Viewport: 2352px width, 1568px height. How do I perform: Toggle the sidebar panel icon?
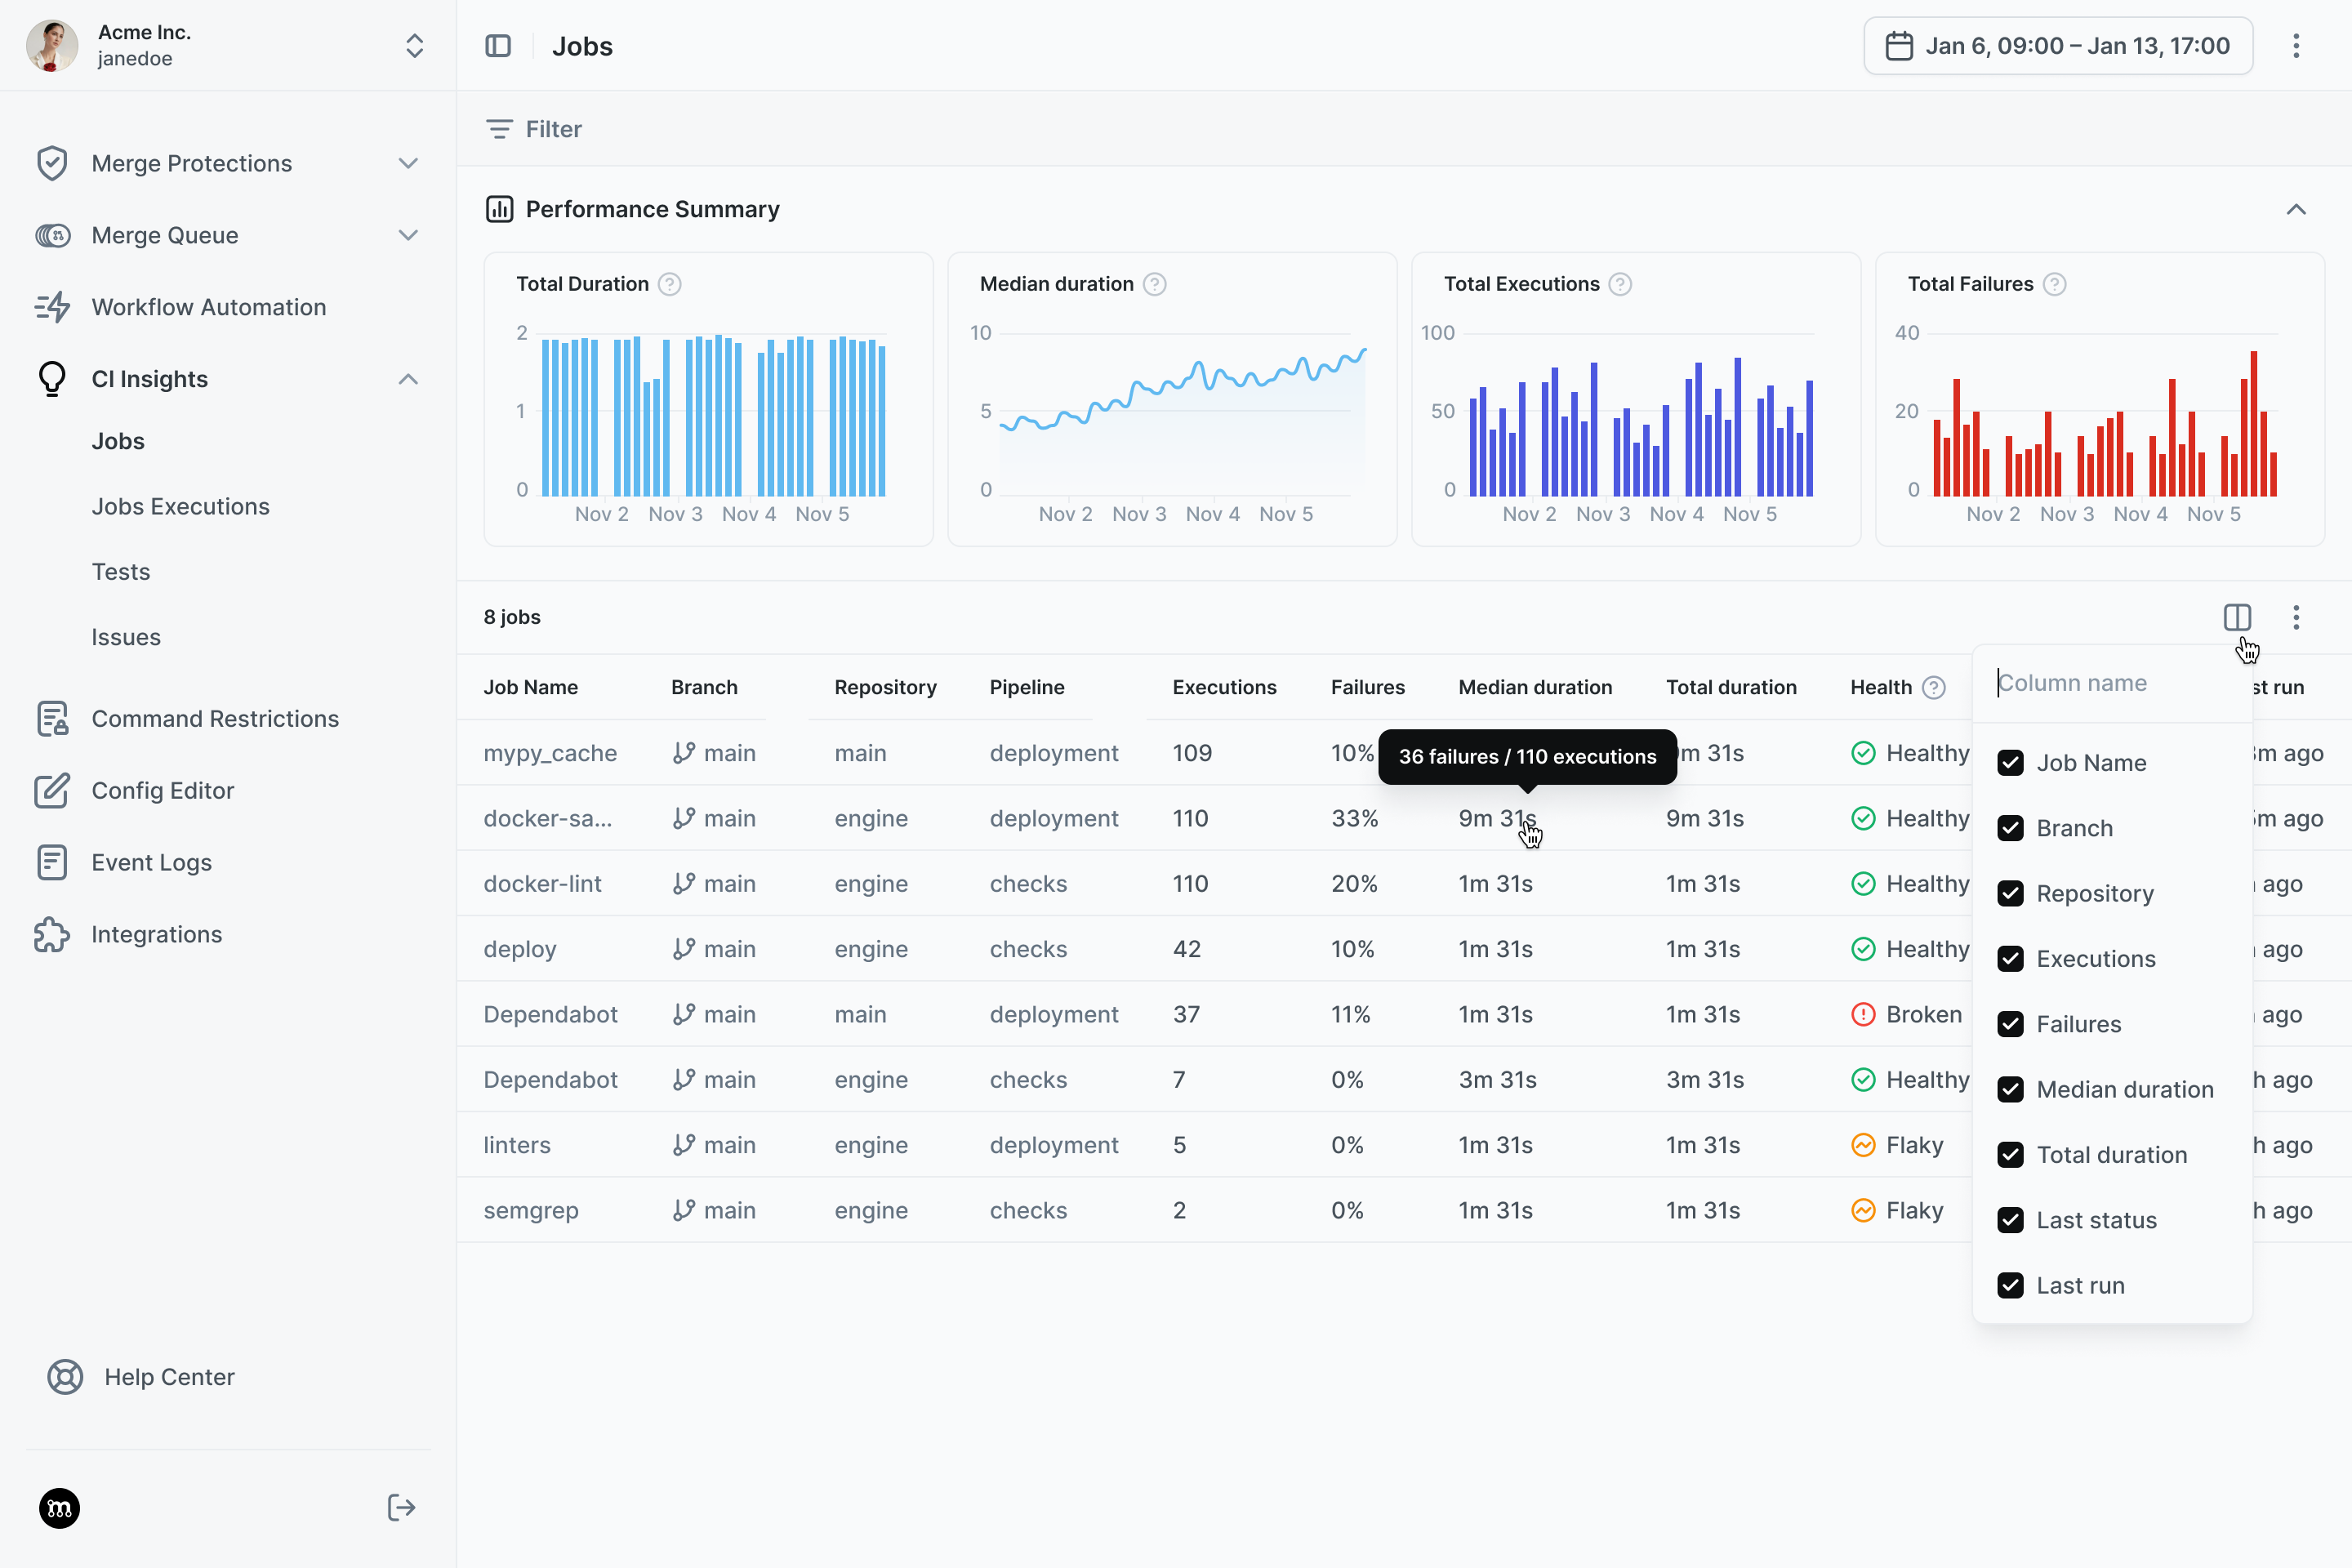click(x=497, y=46)
